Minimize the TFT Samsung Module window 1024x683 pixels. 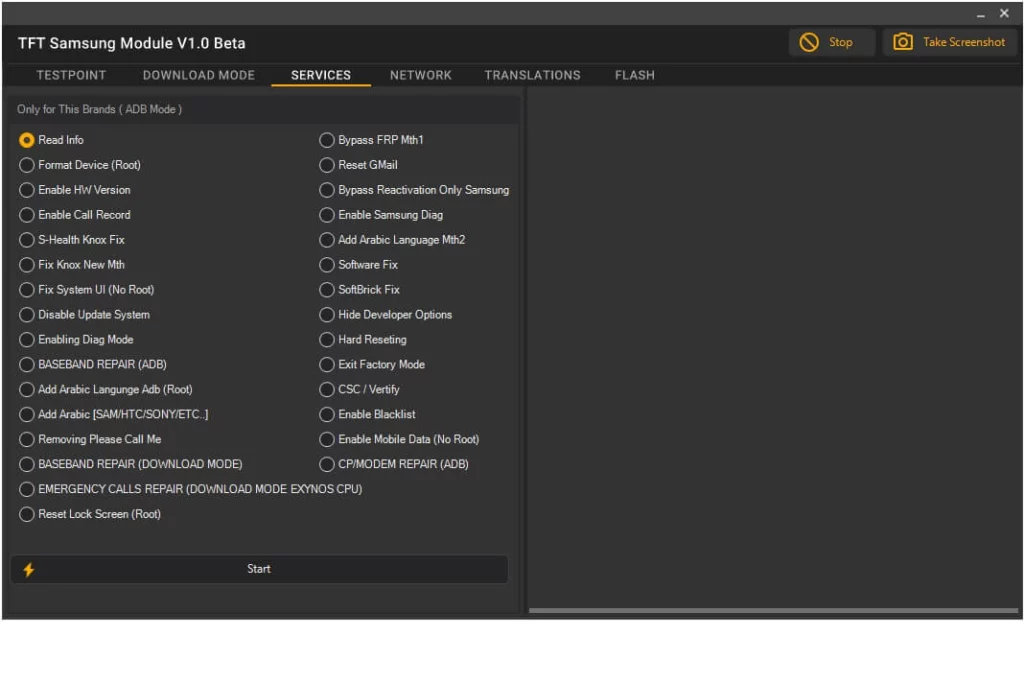(x=980, y=14)
